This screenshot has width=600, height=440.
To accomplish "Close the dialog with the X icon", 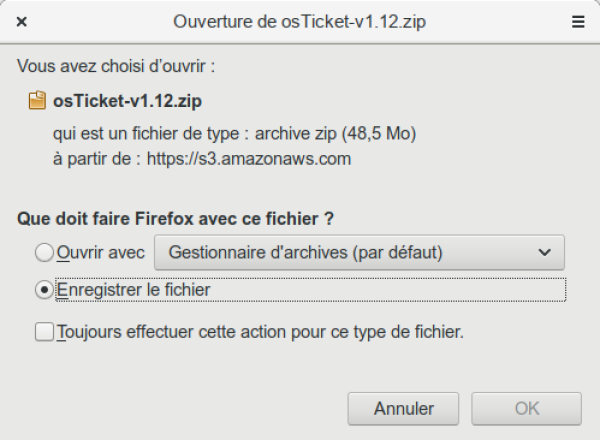I will click(x=22, y=20).
